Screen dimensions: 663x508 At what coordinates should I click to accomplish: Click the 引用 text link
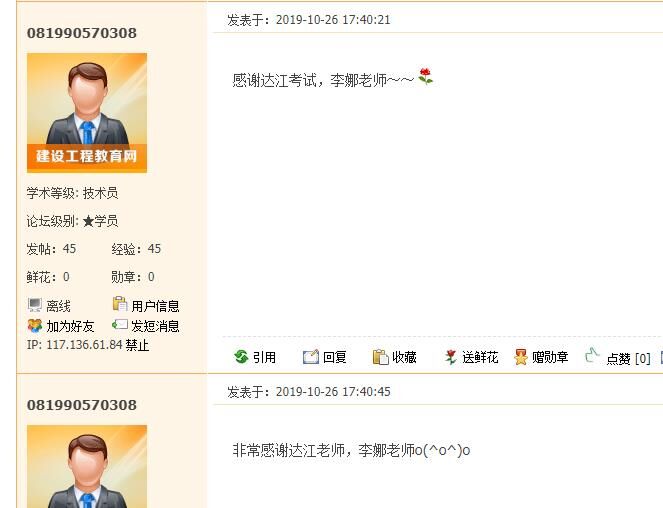264,357
